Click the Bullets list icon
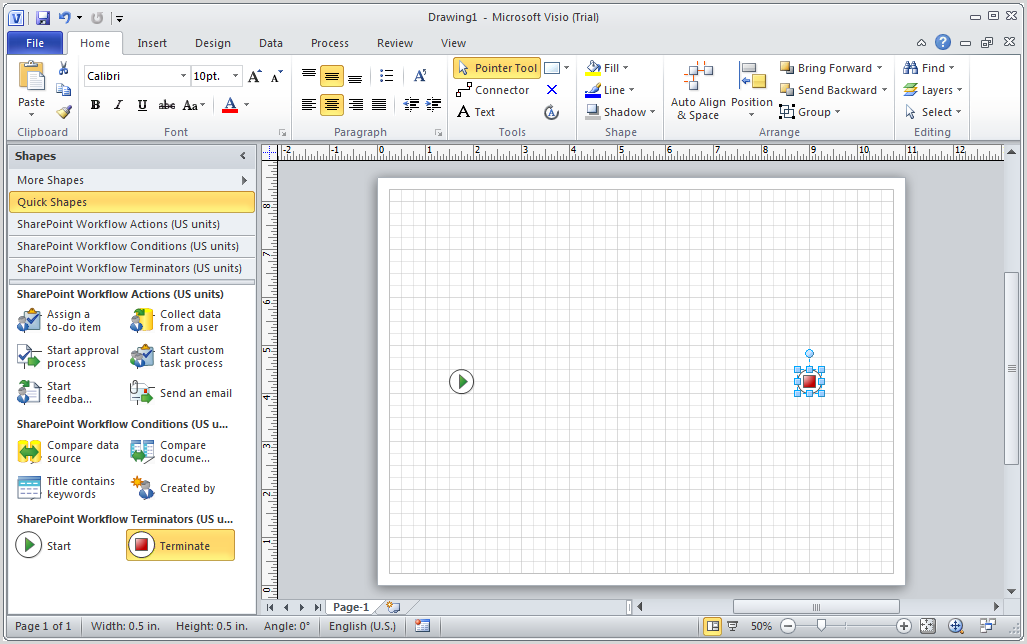This screenshot has width=1027, height=644. tap(386, 76)
